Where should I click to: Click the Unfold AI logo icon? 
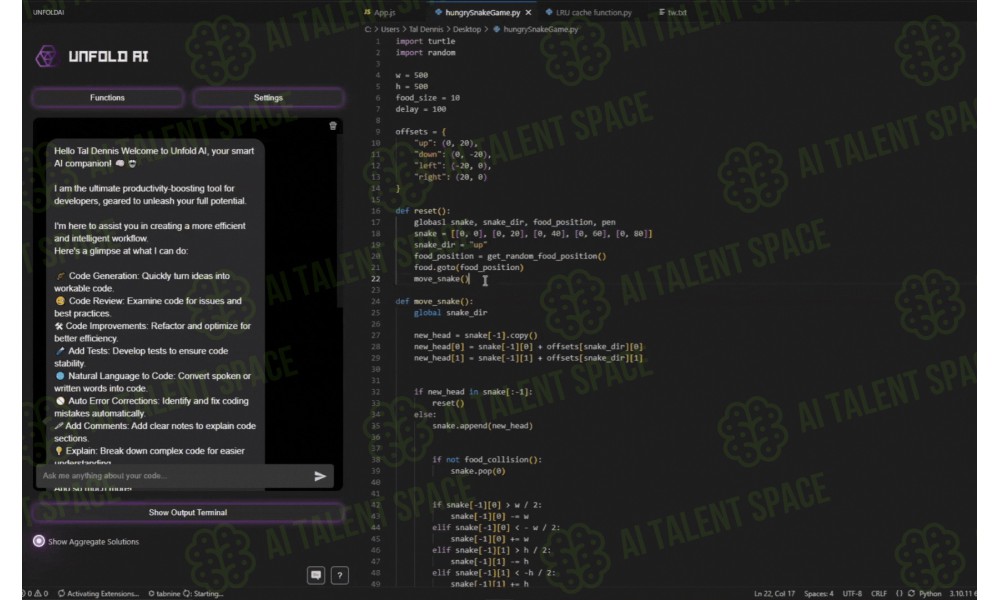[x=46, y=56]
